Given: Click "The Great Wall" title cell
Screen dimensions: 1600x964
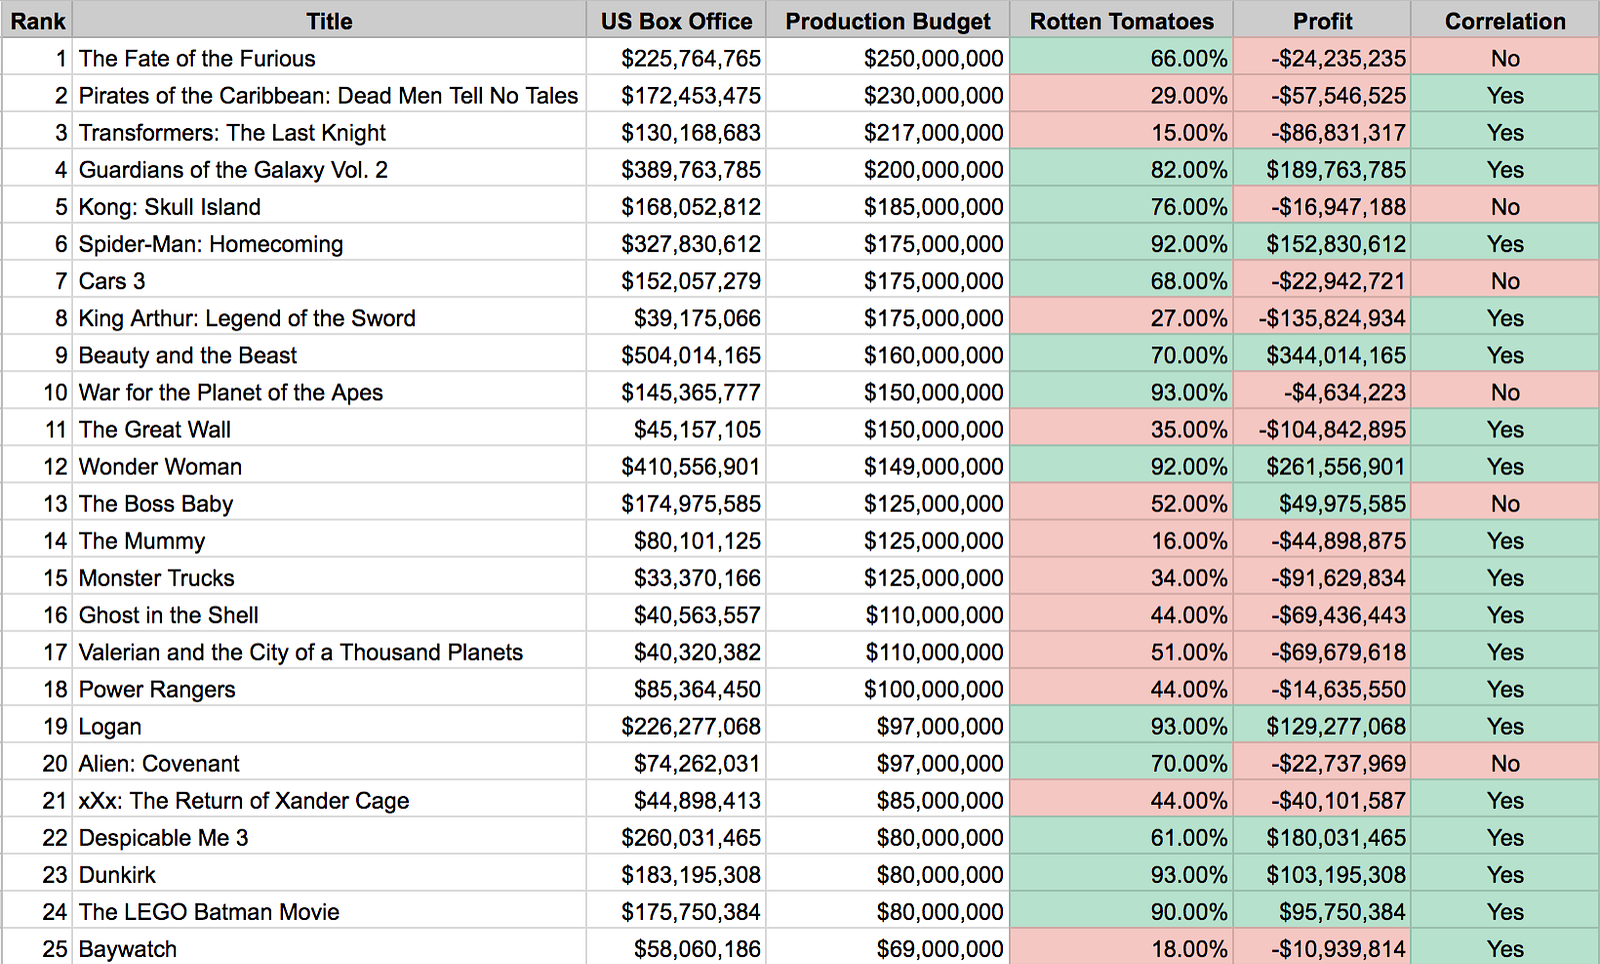Looking at the screenshot, I should point(329,428).
